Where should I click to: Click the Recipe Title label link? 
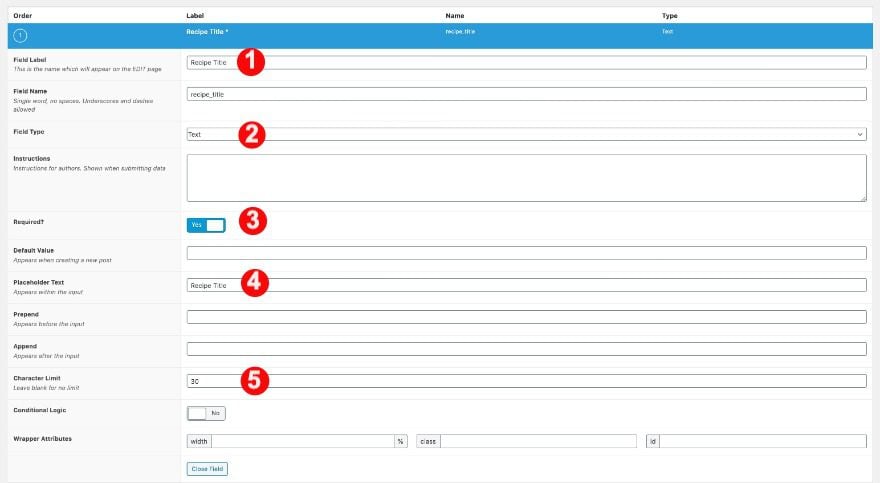click(207, 32)
